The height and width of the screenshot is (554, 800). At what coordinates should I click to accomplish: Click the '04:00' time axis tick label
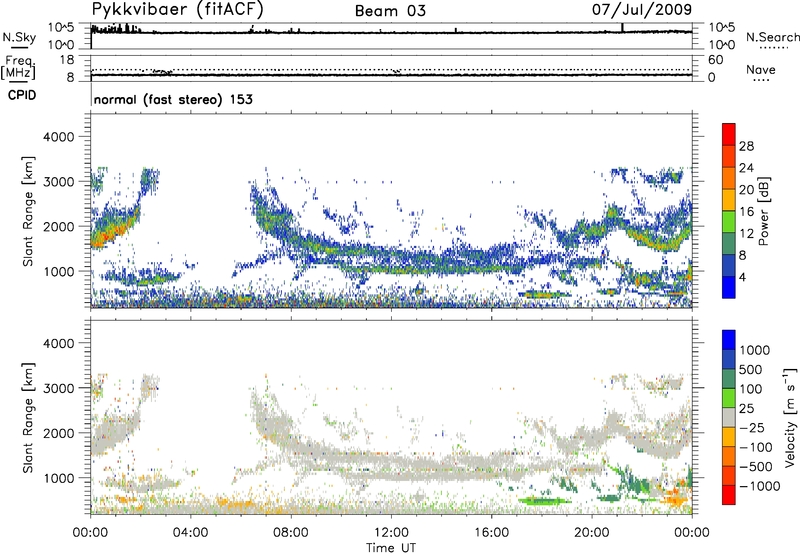(191, 533)
